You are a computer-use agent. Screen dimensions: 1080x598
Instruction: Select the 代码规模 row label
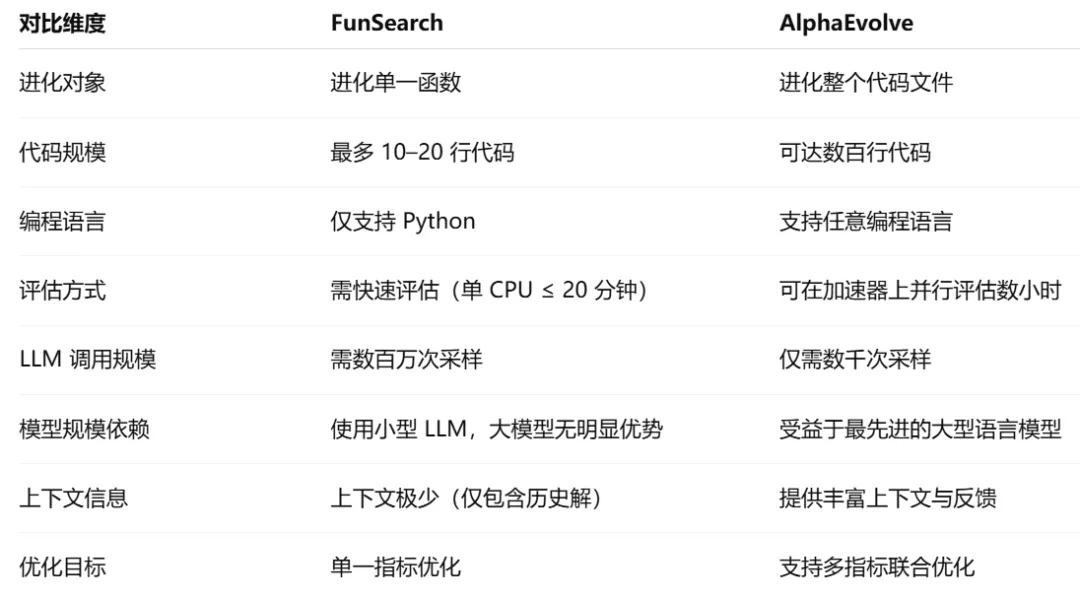pos(62,152)
